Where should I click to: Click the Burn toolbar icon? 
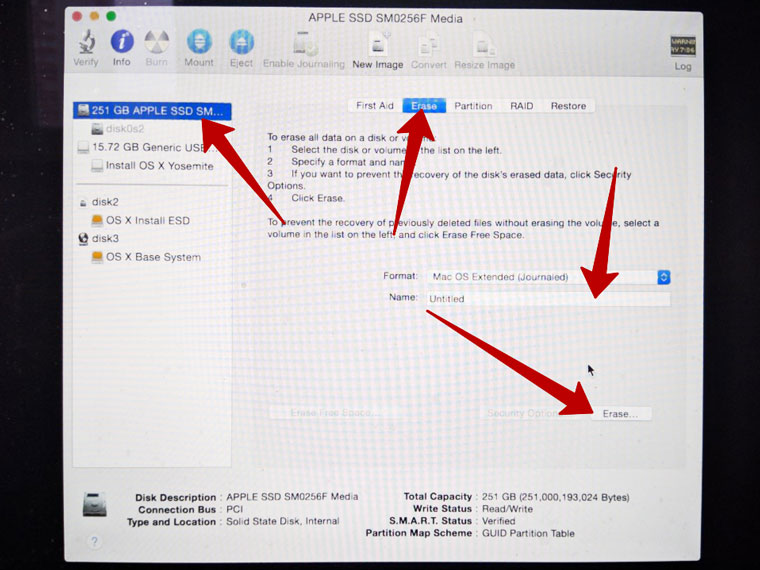(157, 42)
